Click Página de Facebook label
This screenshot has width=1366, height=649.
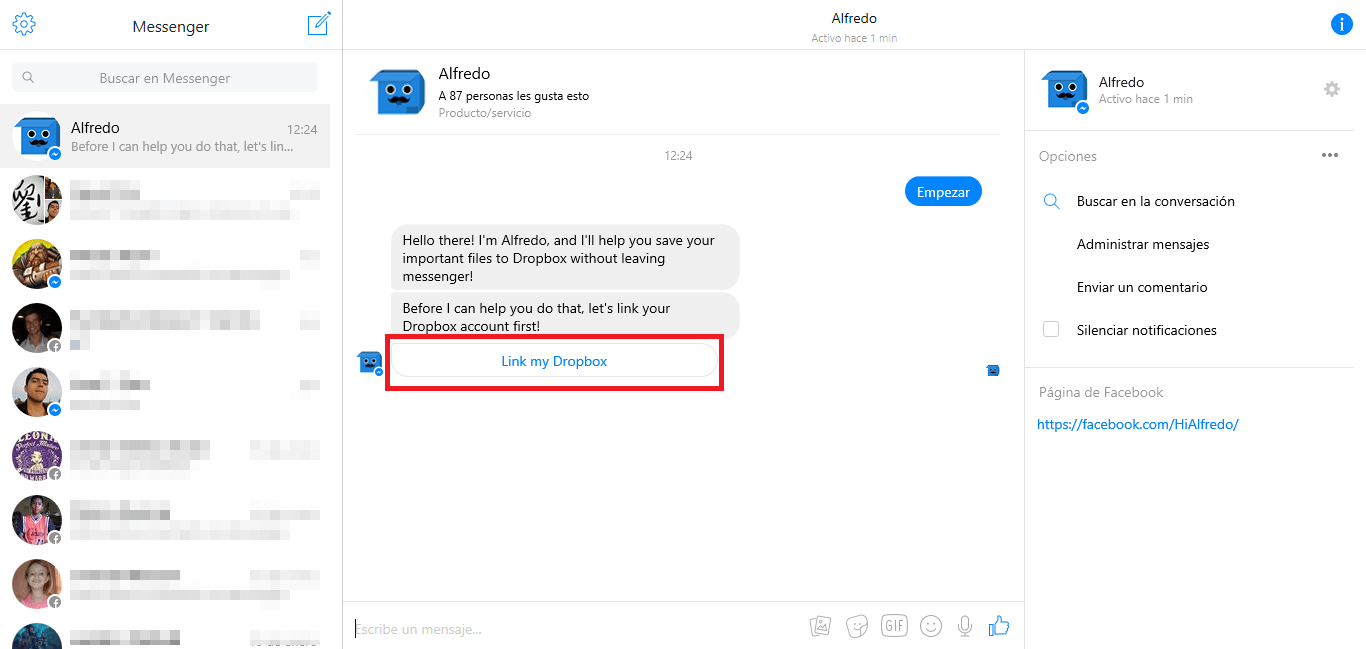[1101, 392]
